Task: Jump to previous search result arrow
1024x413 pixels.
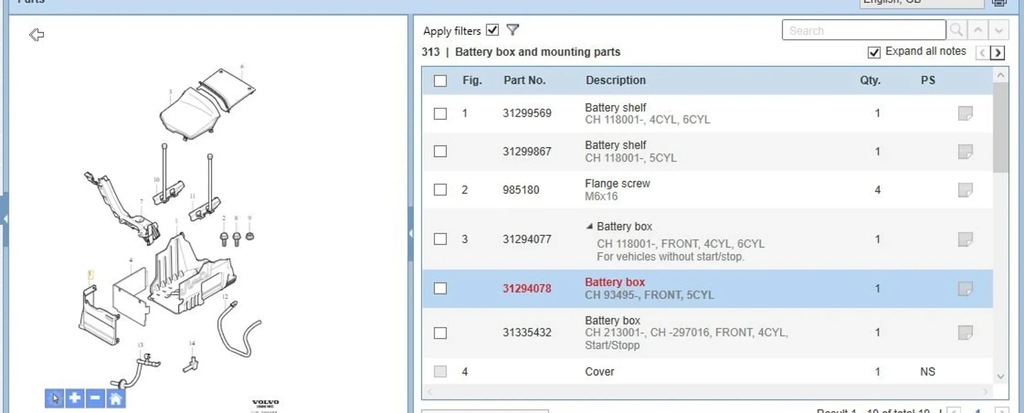Action: pos(978,30)
